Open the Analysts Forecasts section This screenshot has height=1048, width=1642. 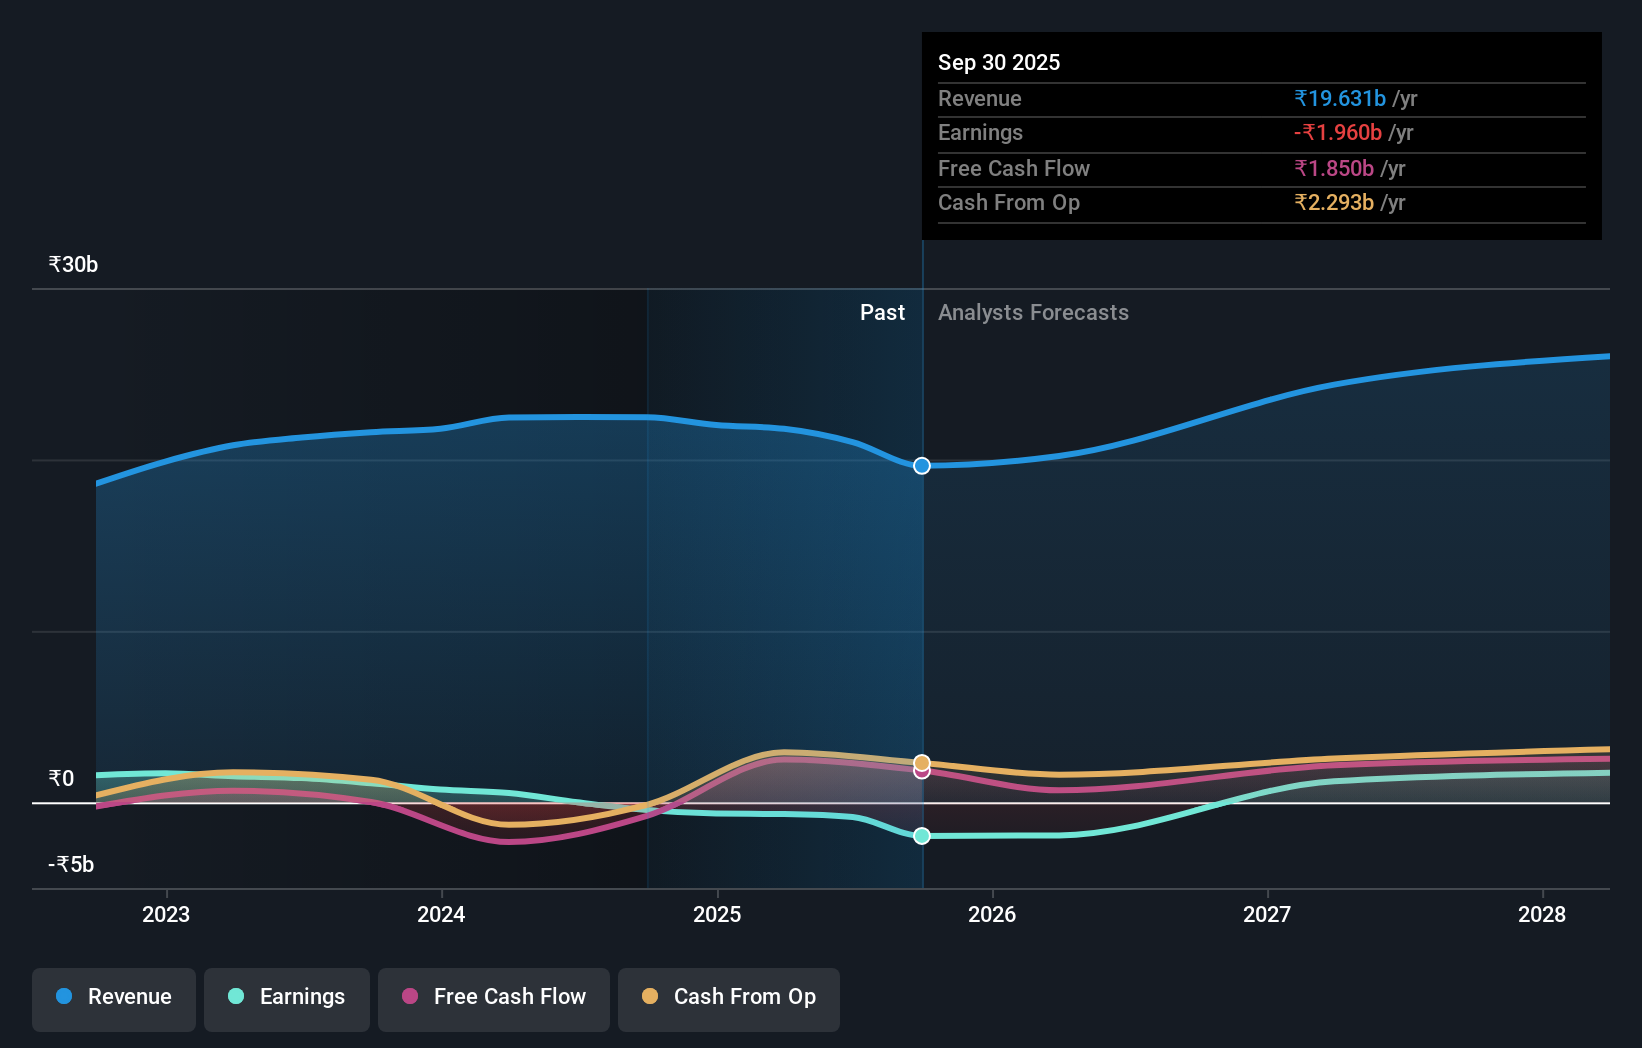click(x=1033, y=312)
